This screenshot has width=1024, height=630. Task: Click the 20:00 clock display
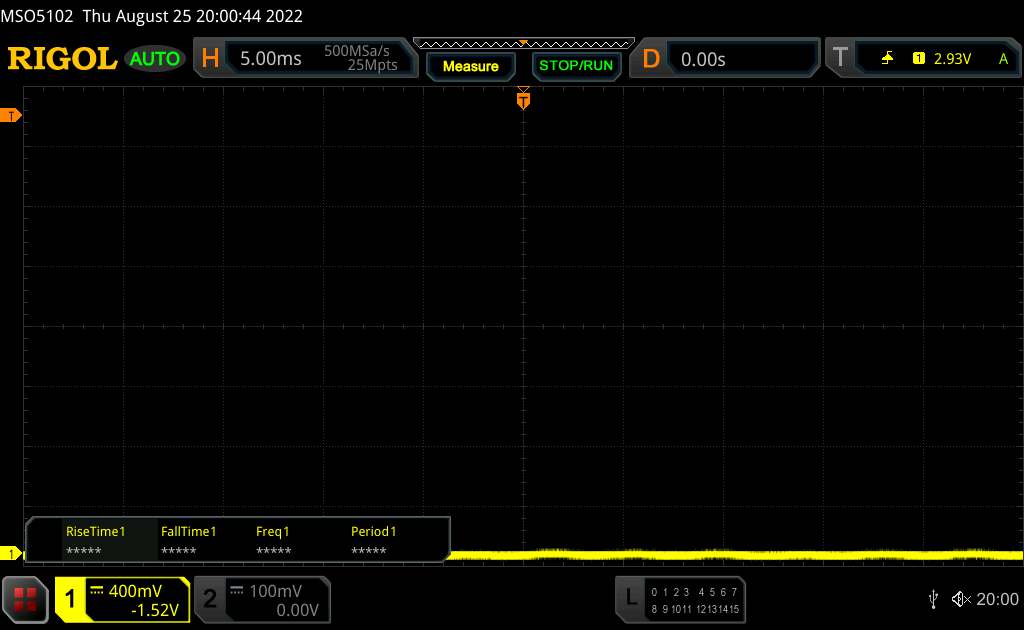tap(997, 599)
